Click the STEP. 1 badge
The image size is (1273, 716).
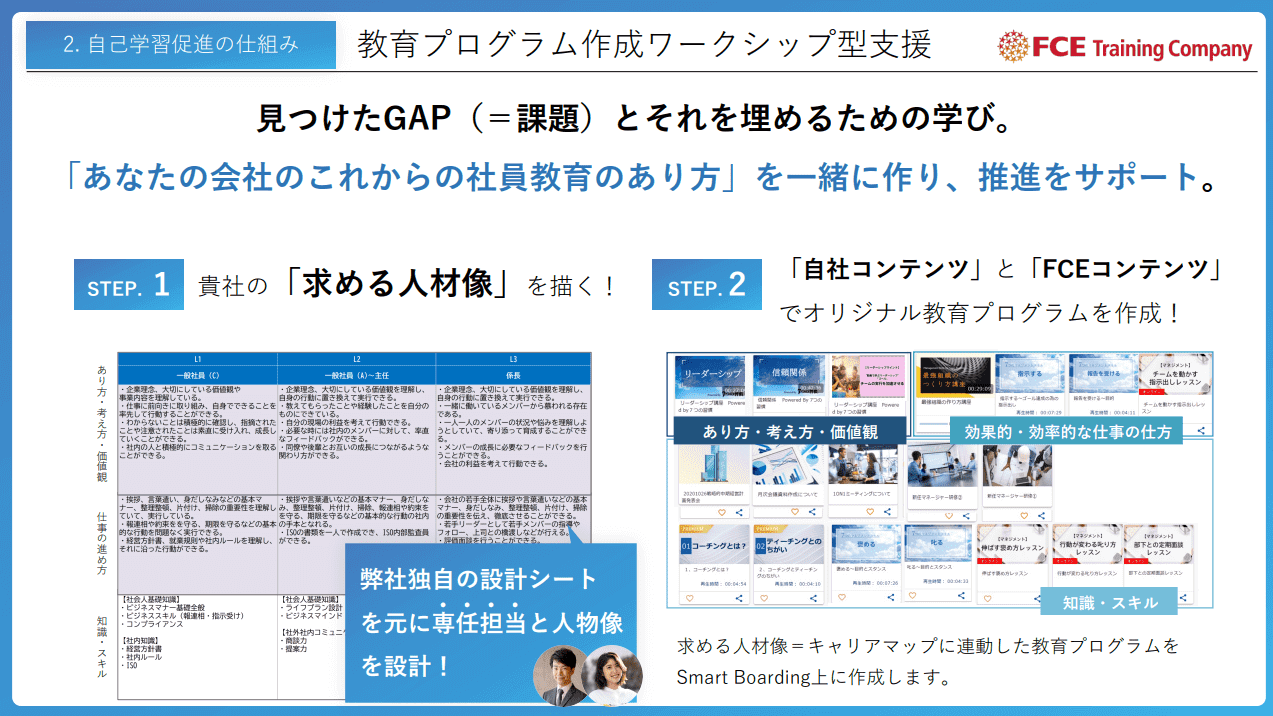pyautogui.click(x=128, y=286)
